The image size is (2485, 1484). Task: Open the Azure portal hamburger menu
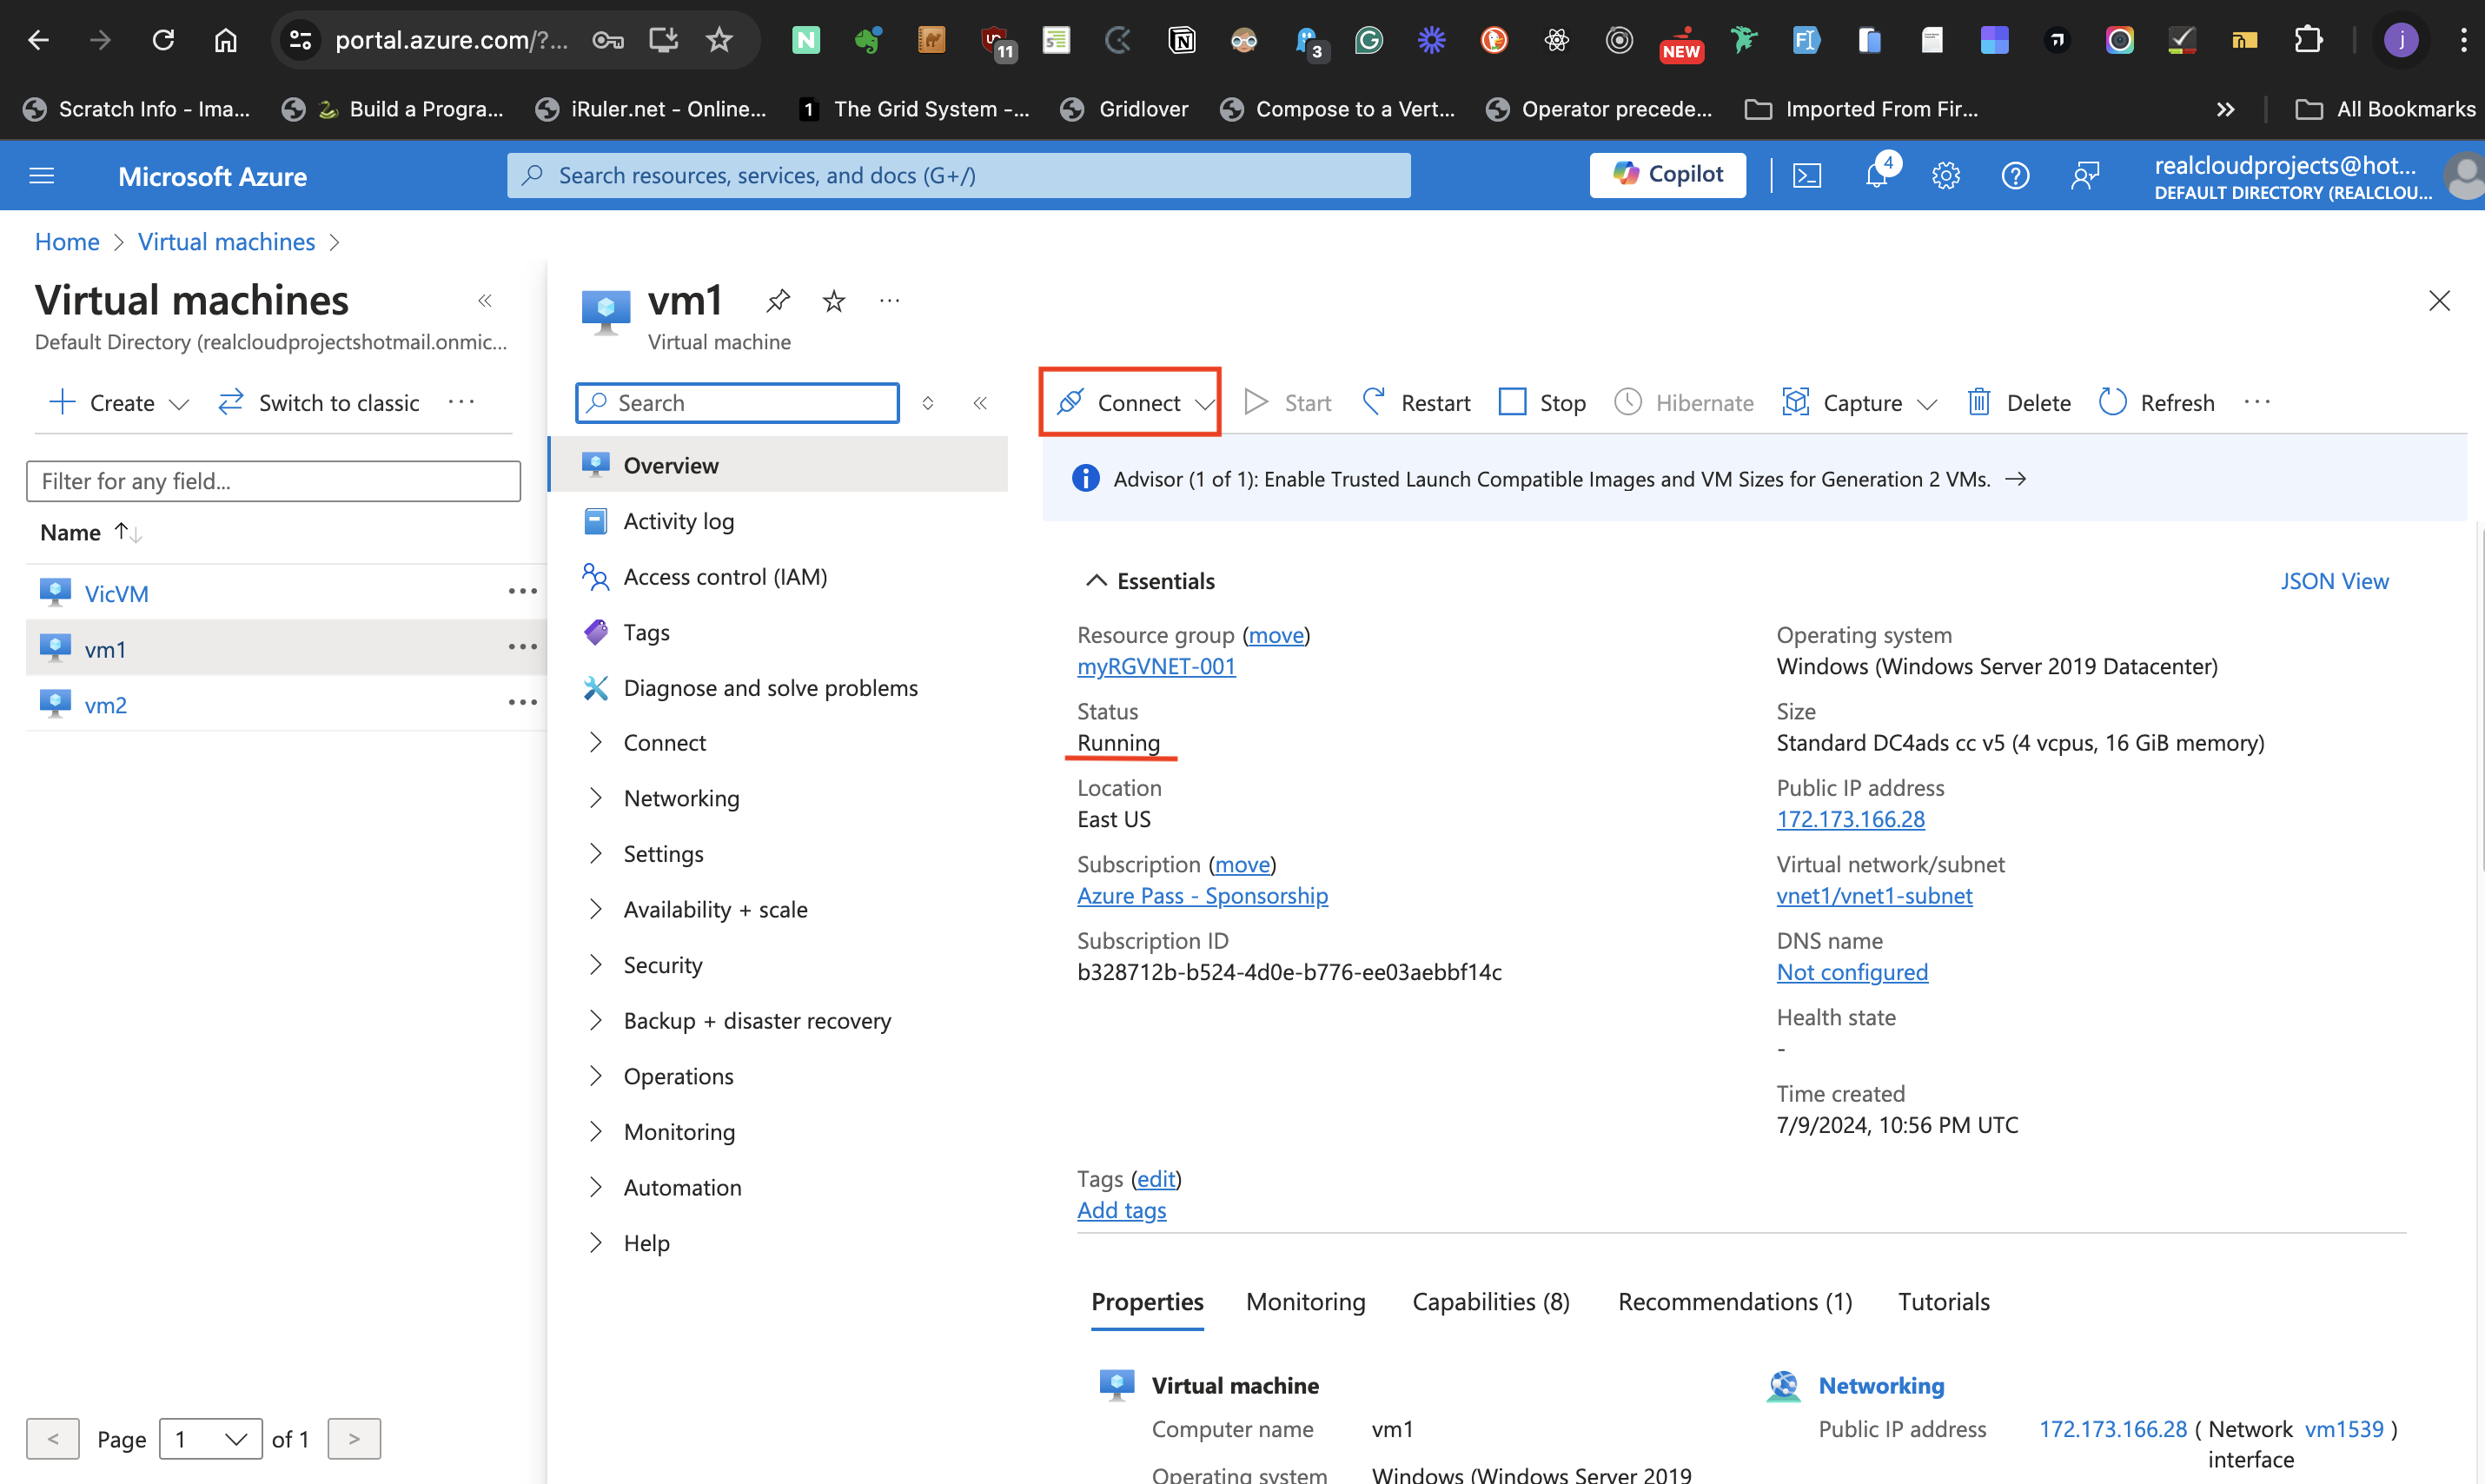tap(42, 176)
